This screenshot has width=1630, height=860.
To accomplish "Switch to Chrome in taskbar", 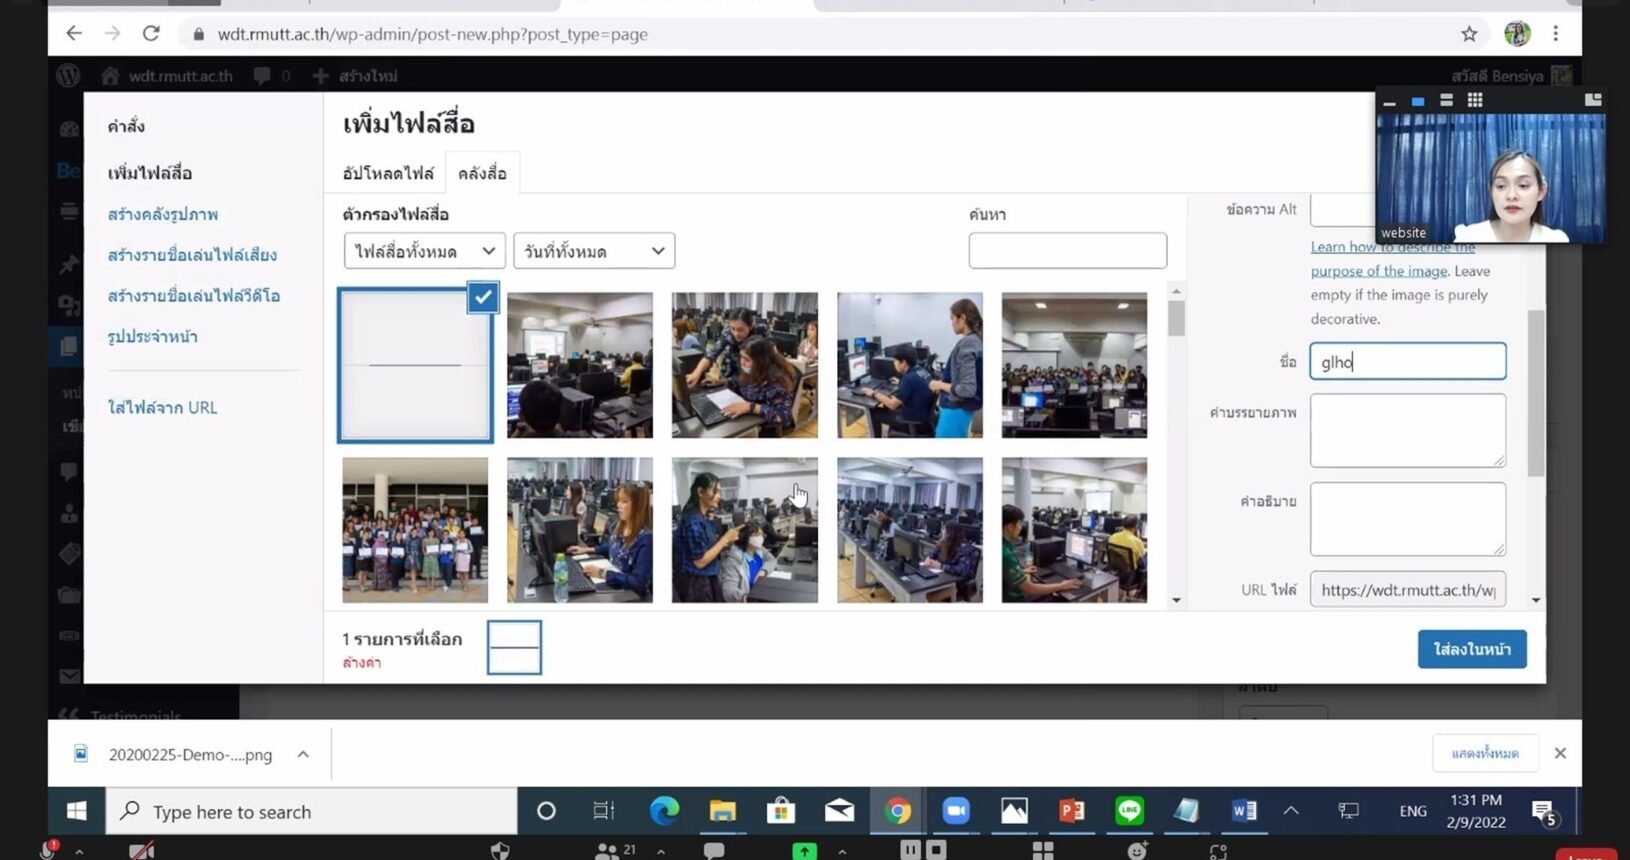I will (x=897, y=811).
